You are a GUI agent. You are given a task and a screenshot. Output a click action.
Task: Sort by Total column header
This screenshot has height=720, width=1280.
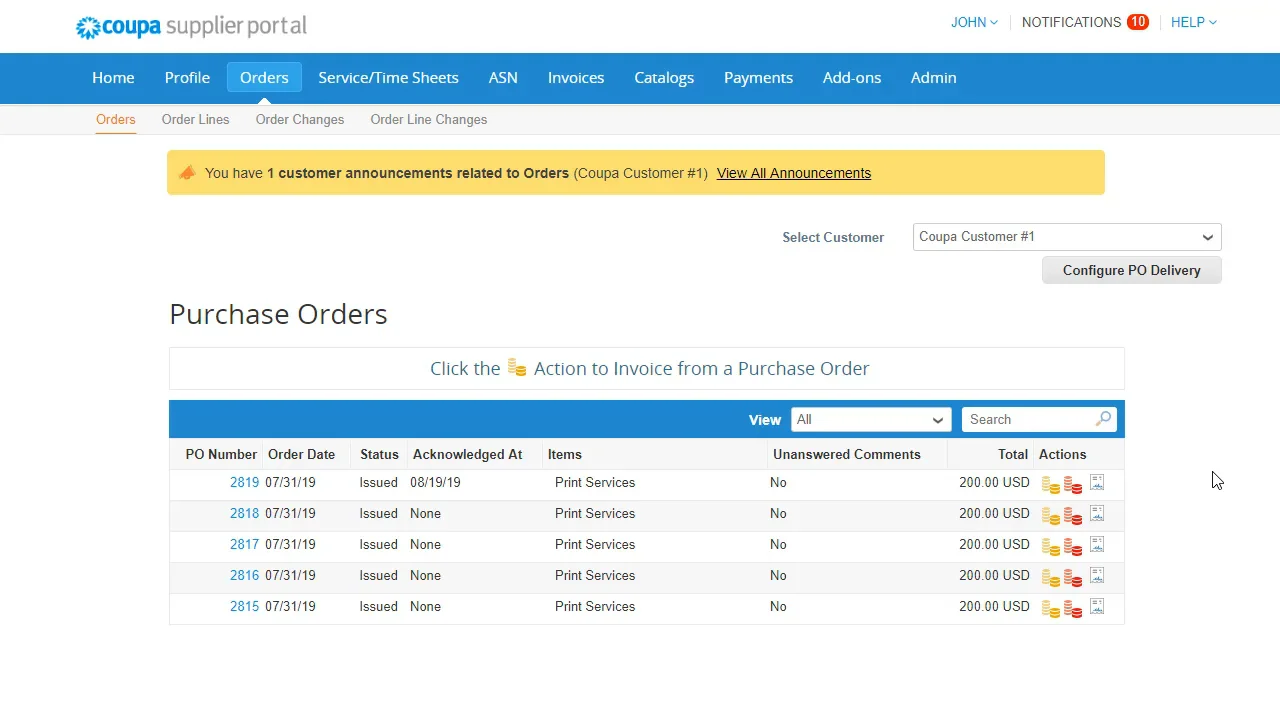pos(1013,454)
